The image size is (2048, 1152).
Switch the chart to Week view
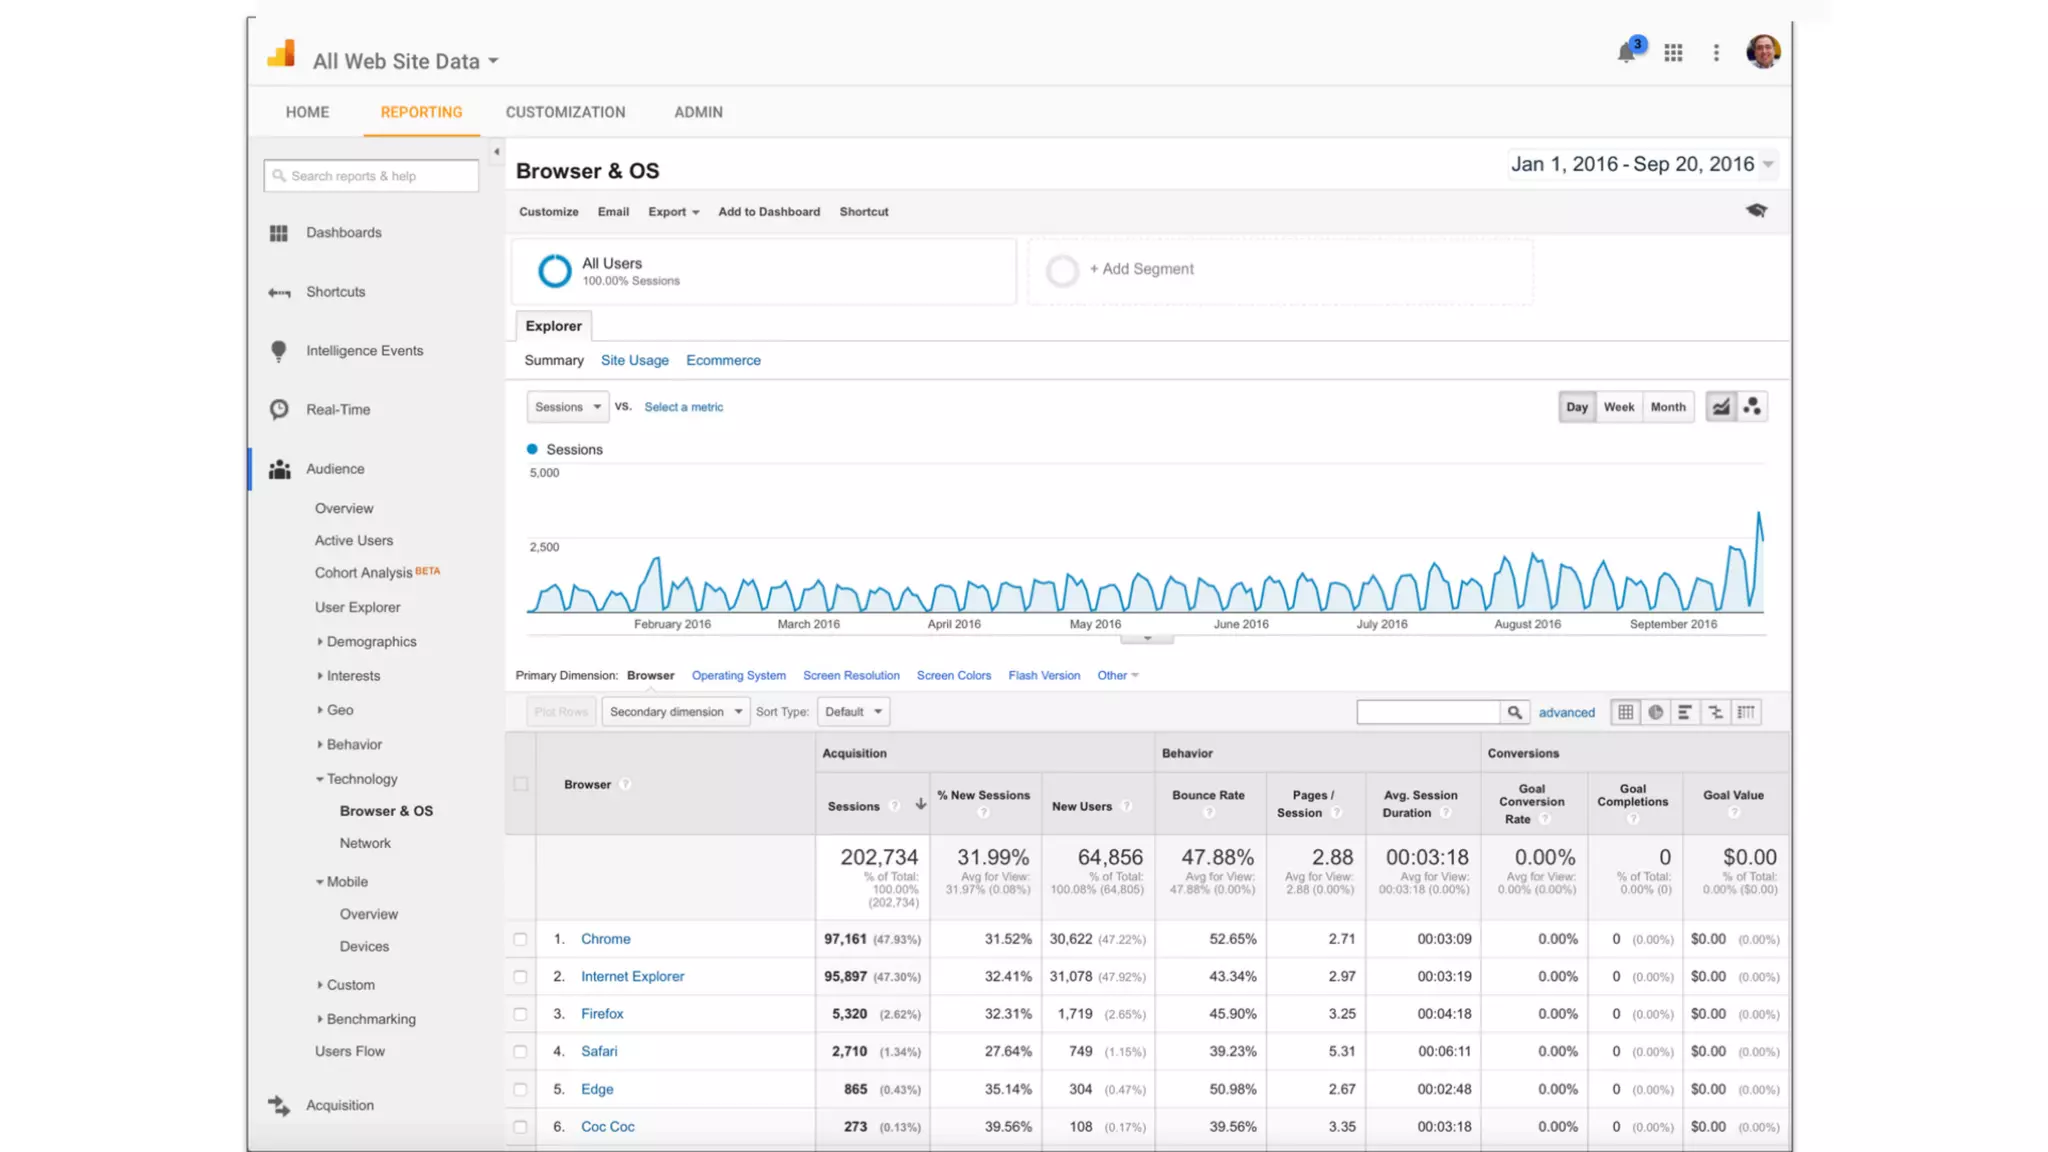[1618, 407]
